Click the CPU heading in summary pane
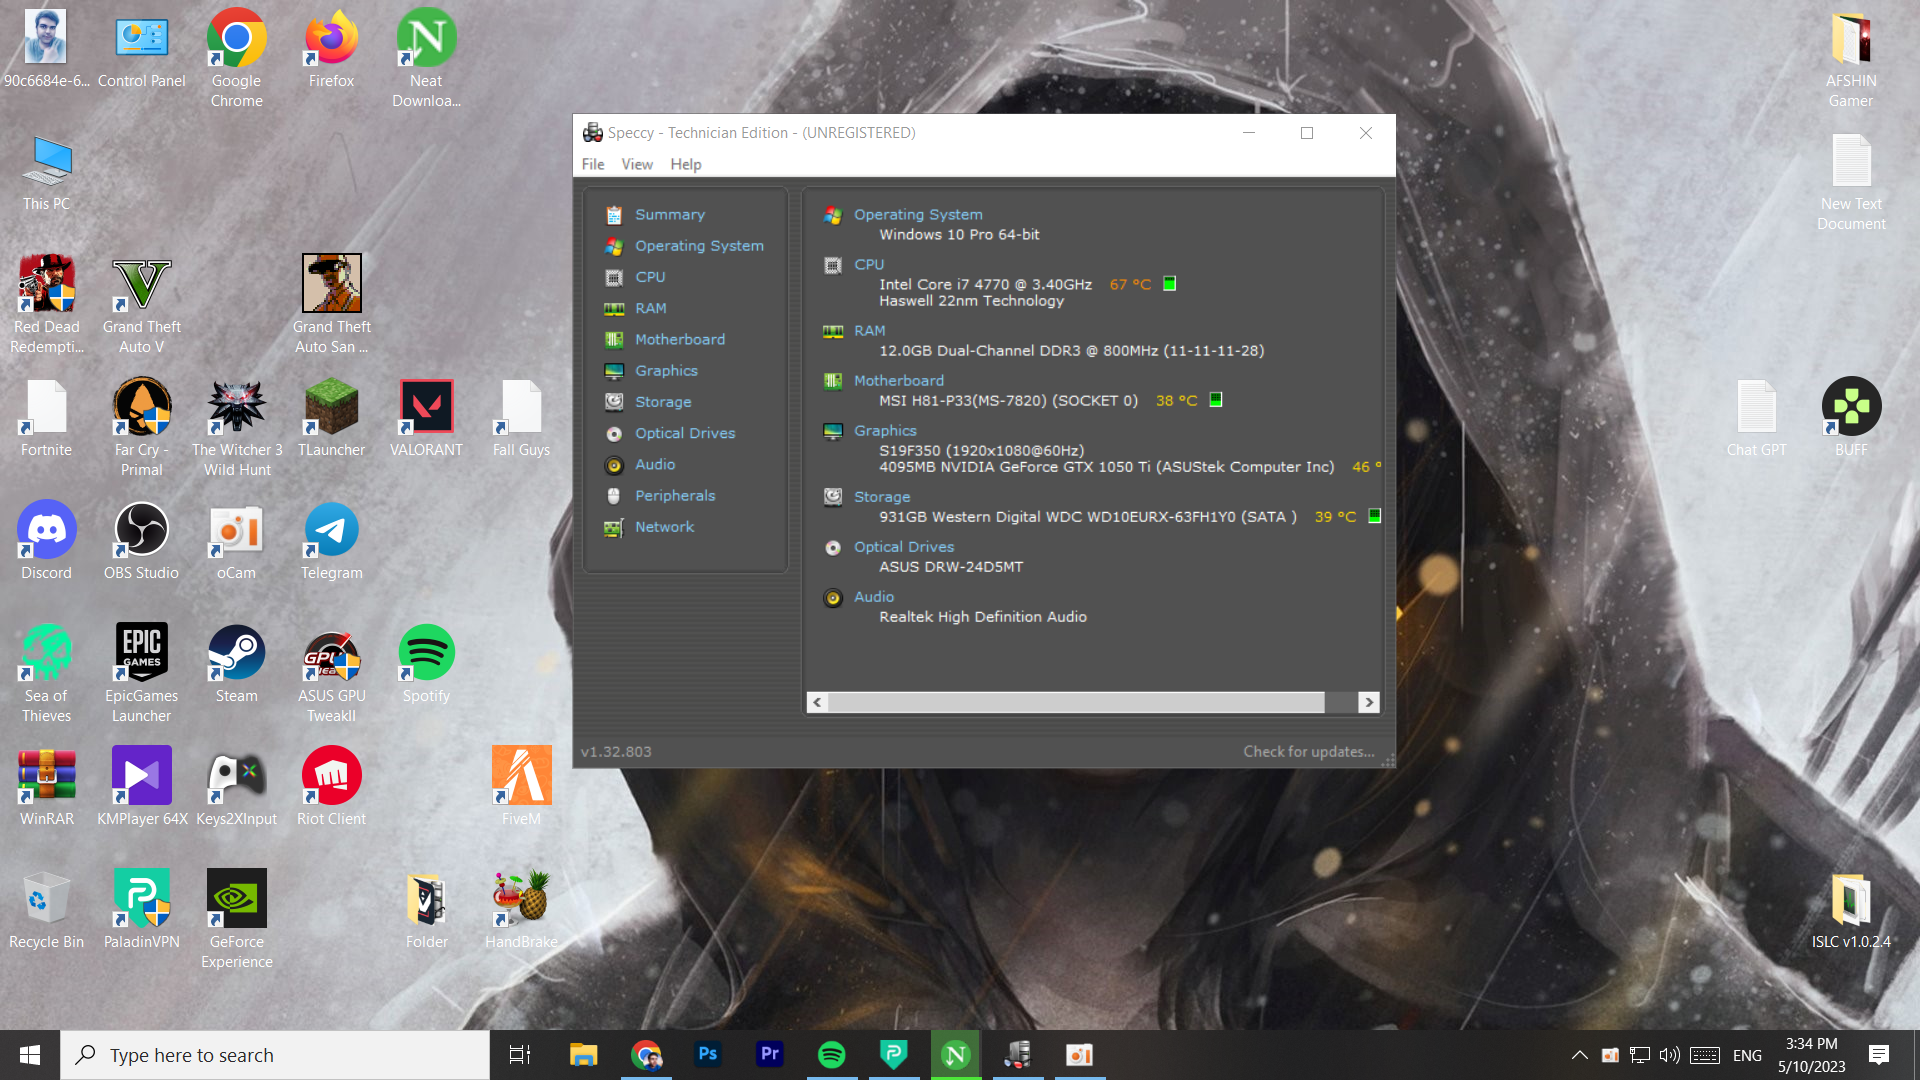Image resolution: width=1920 pixels, height=1080 pixels. point(869,264)
